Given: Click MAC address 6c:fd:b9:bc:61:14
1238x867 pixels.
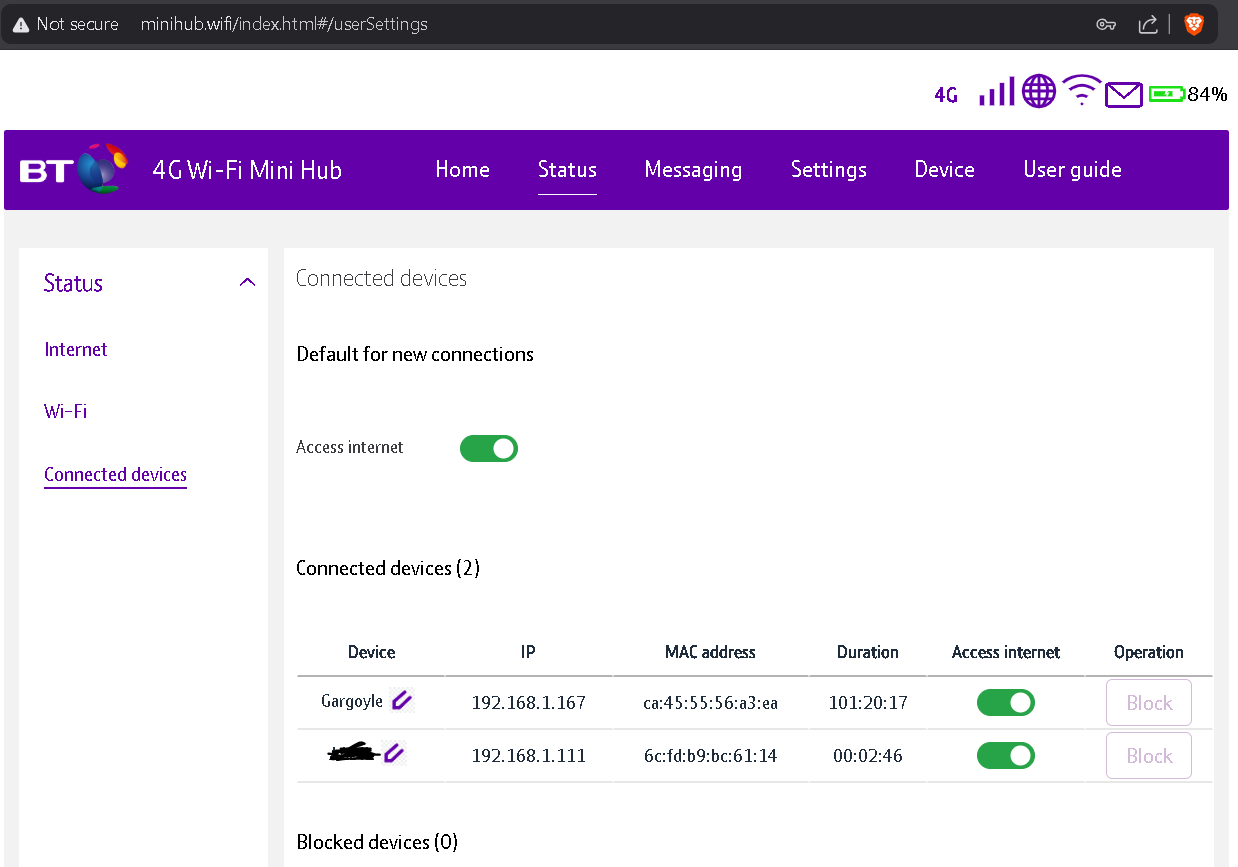Looking at the screenshot, I should [710, 756].
